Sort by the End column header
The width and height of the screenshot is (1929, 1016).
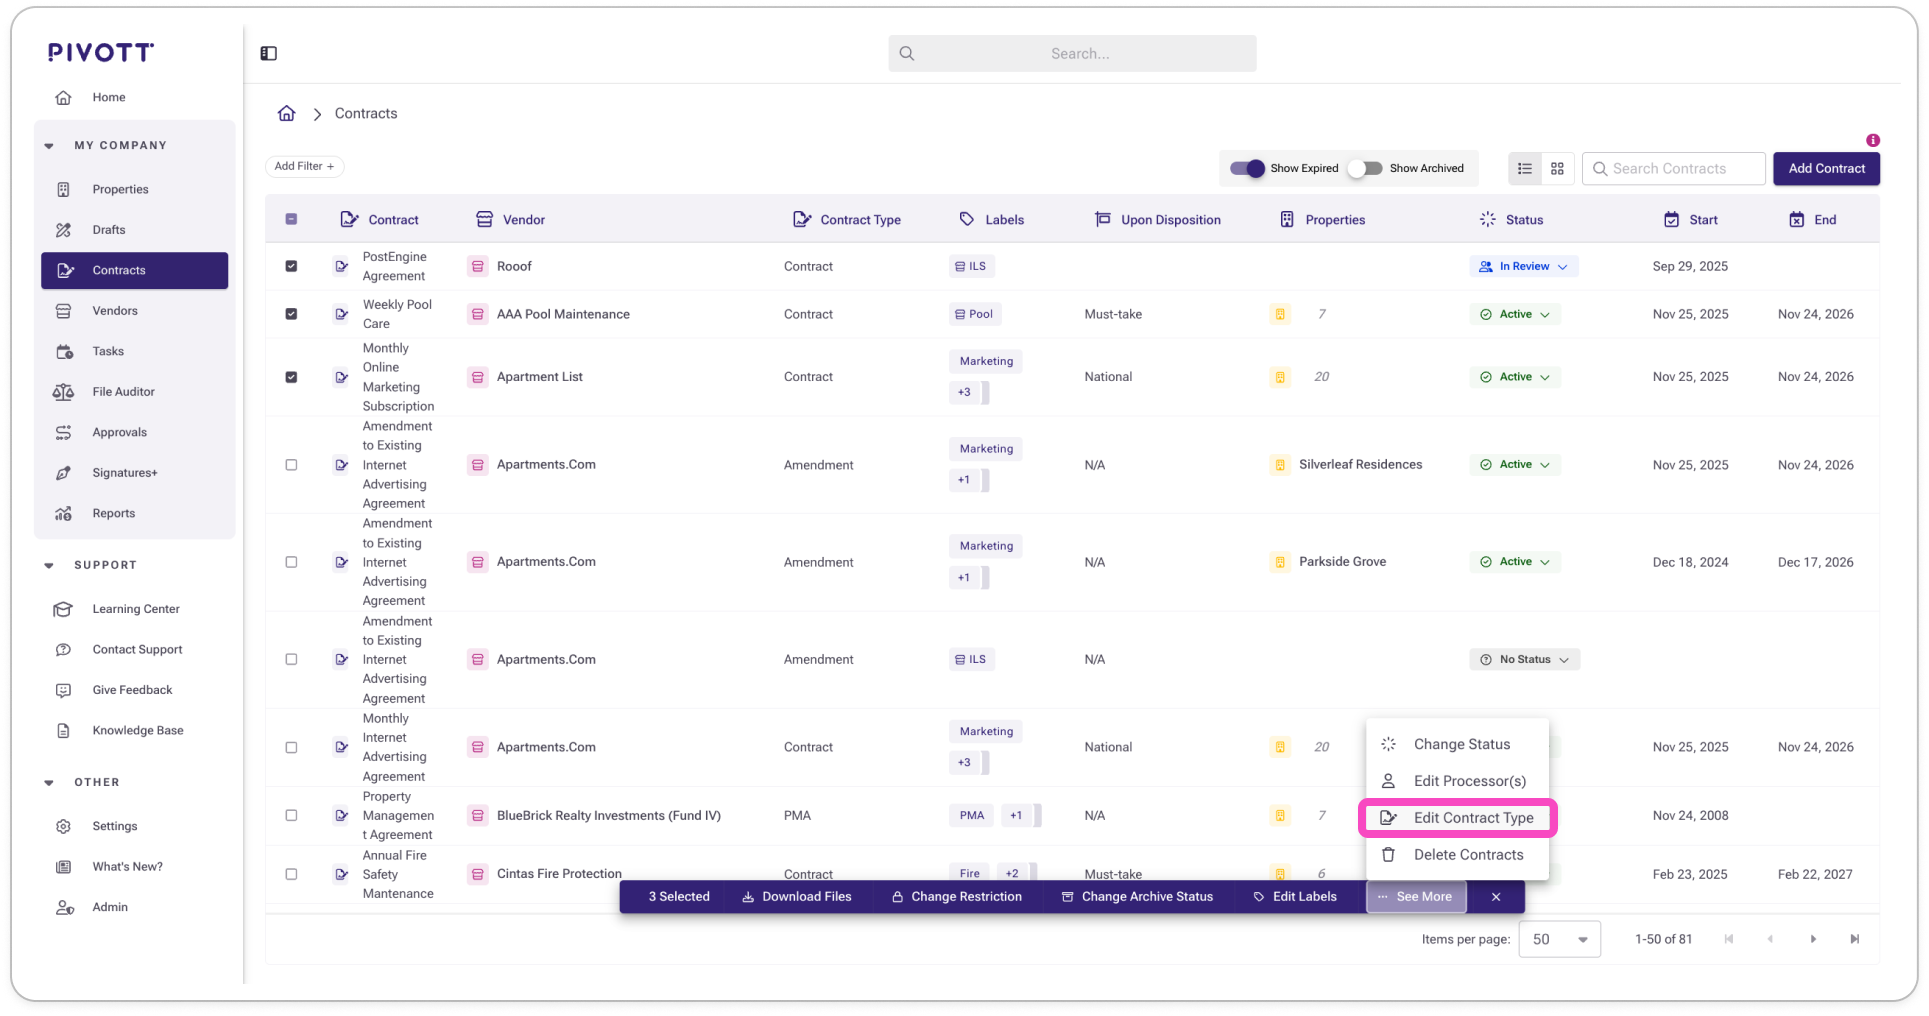pos(1813,220)
